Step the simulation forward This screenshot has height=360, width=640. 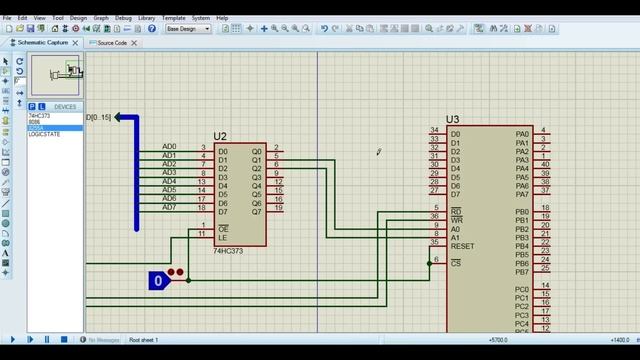point(30,339)
